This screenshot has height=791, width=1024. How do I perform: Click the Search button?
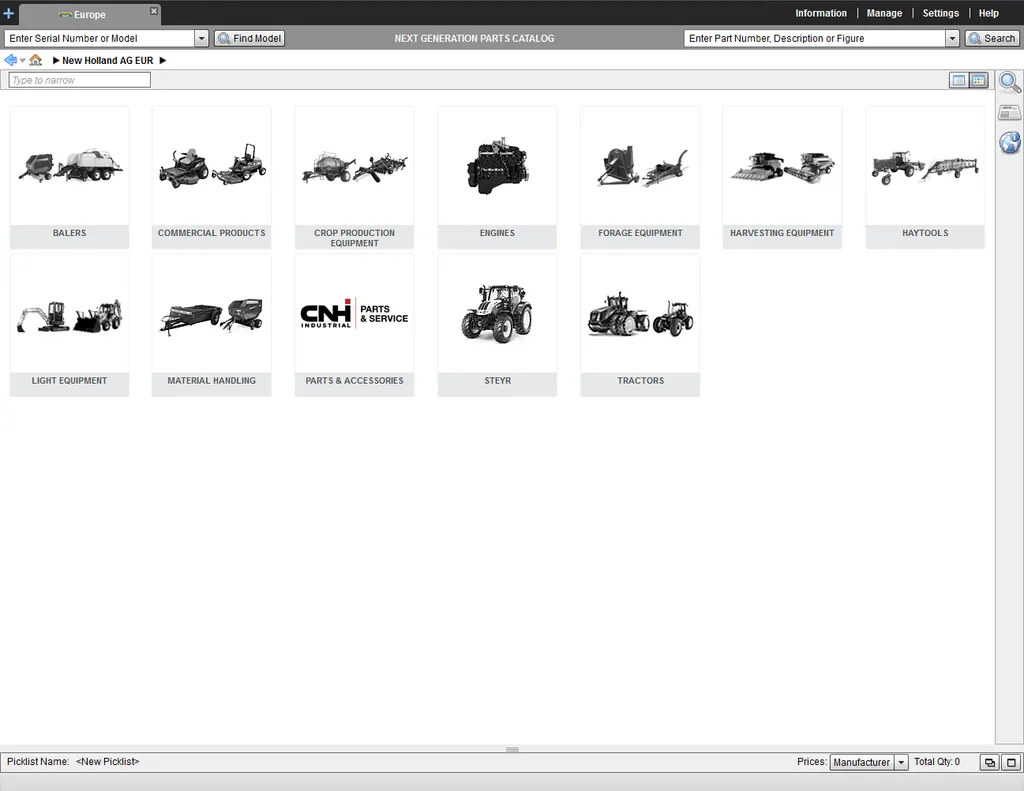(992, 39)
